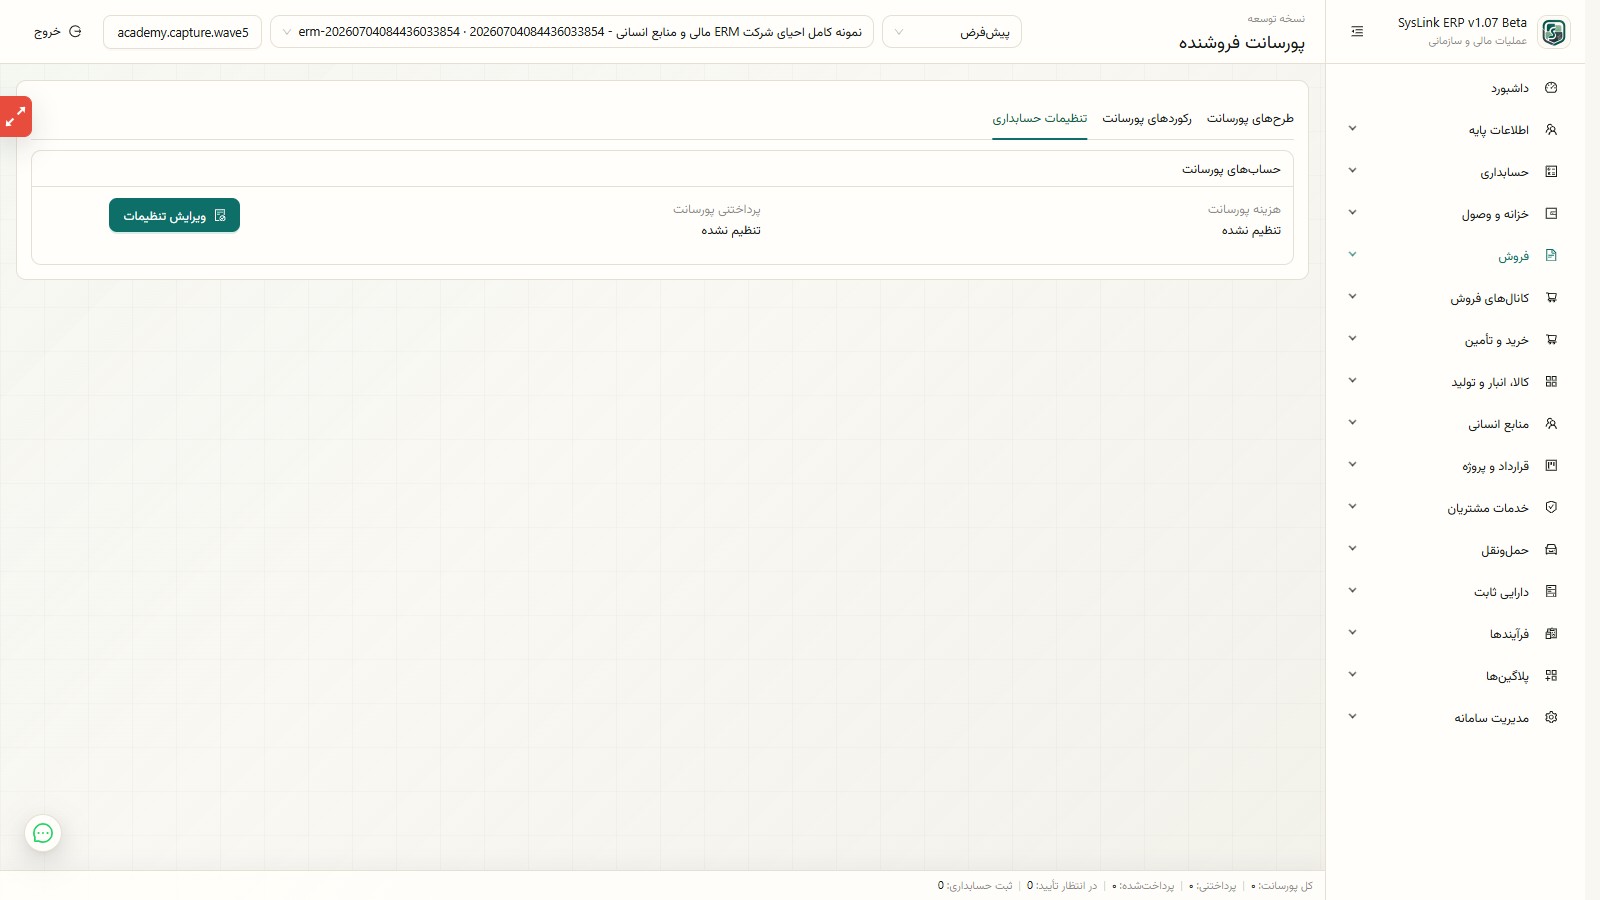Select تنظیمات حسابداری tab
The height and width of the screenshot is (900, 1600).
pos(1040,119)
